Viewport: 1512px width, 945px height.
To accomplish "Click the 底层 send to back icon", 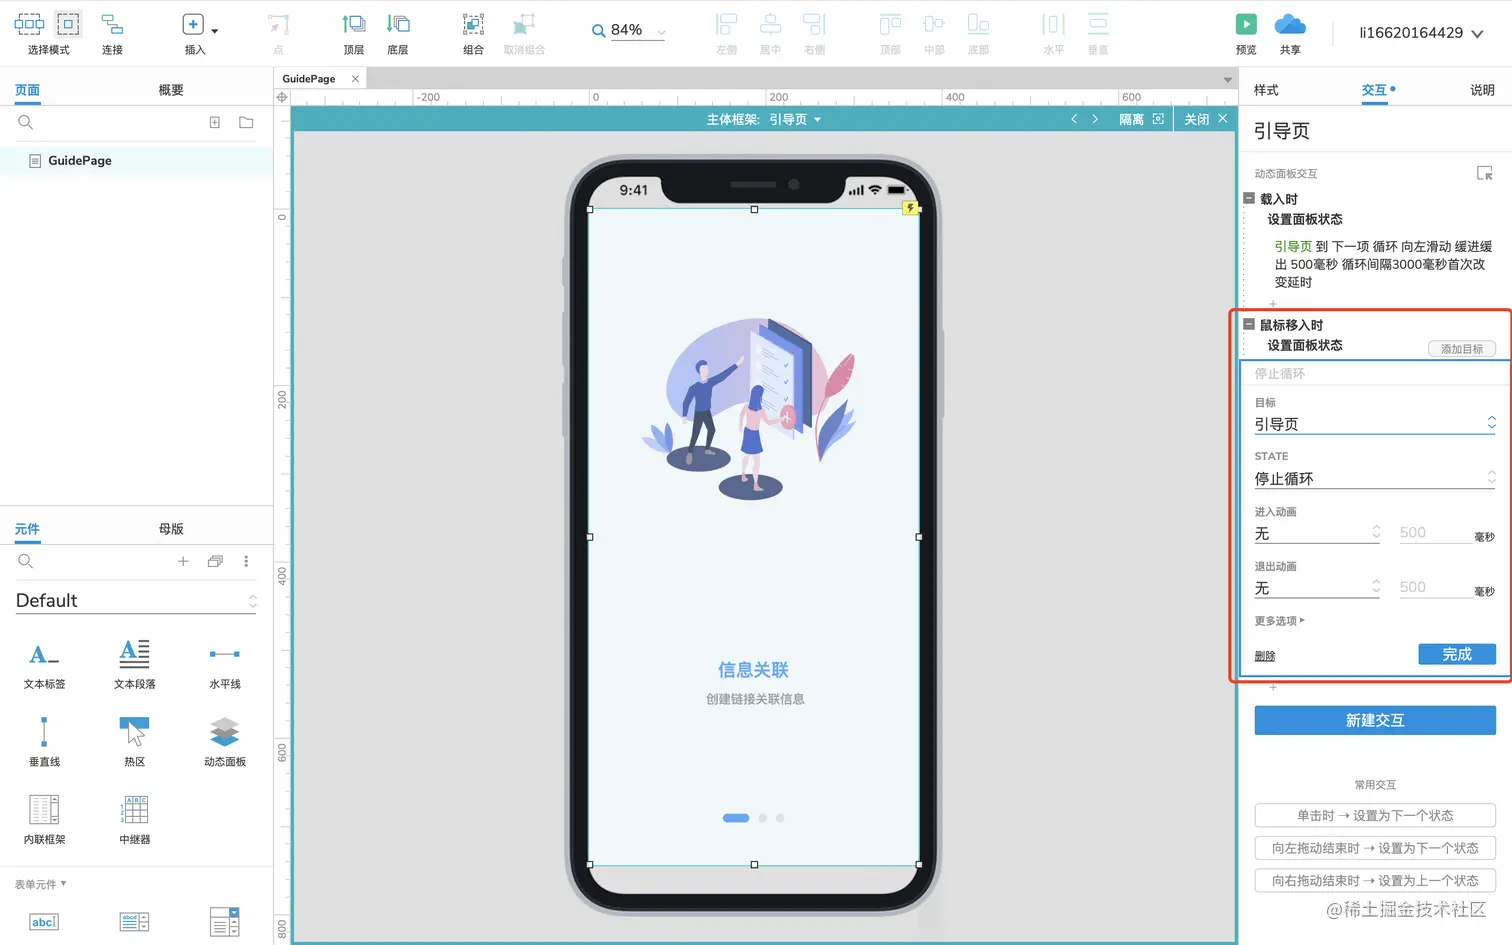I will [398, 24].
